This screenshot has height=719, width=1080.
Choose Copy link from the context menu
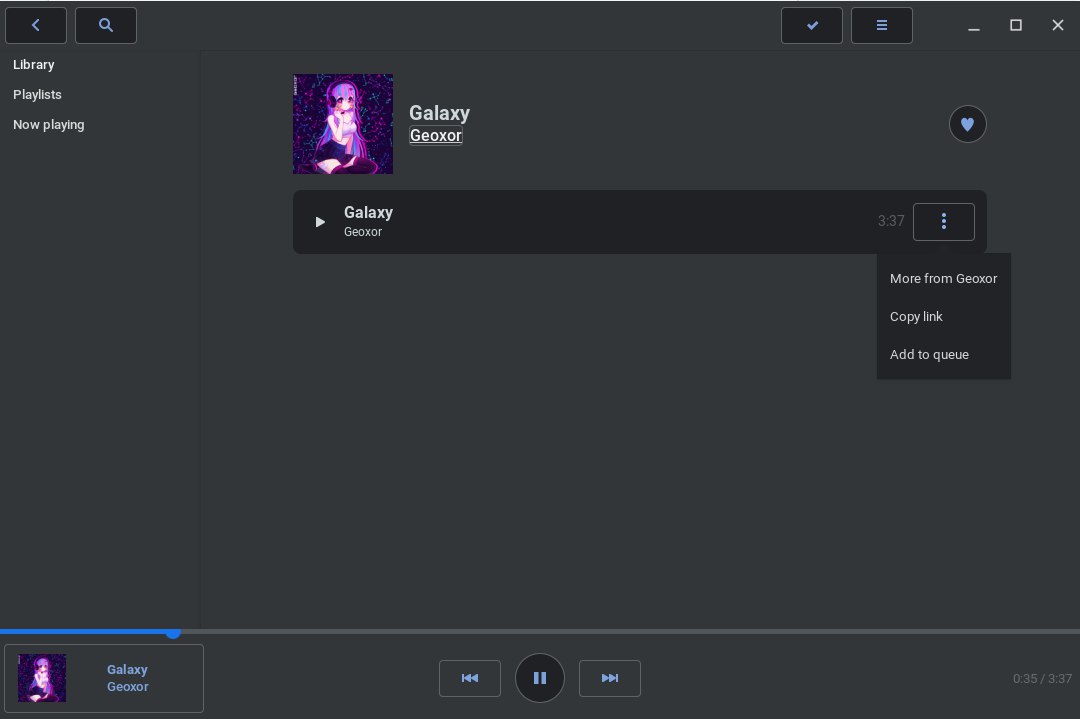point(943,316)
